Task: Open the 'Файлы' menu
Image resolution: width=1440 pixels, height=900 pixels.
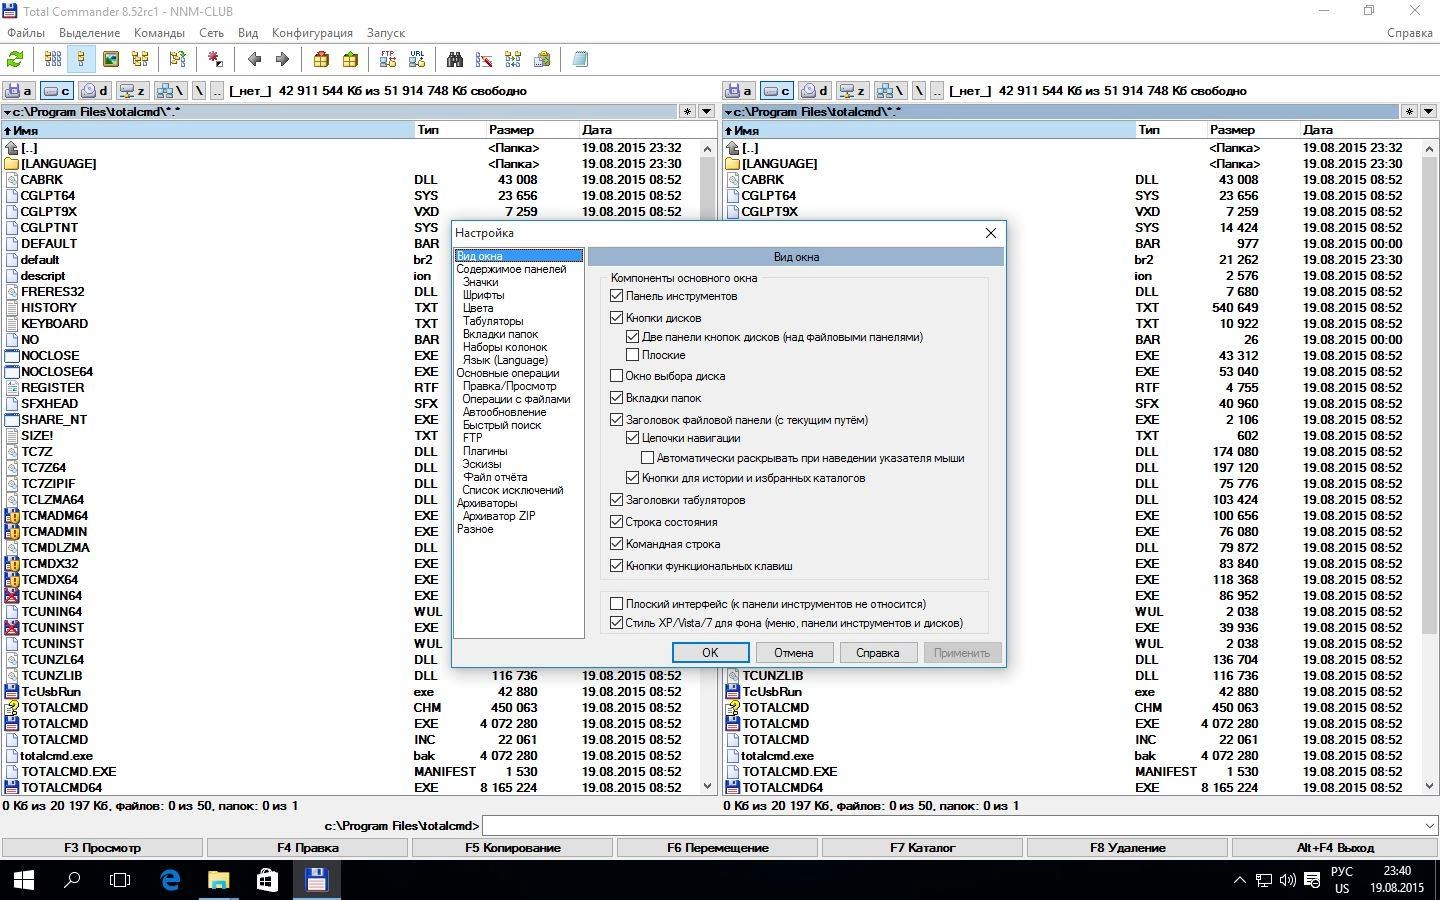Action: tap(26, 33)
